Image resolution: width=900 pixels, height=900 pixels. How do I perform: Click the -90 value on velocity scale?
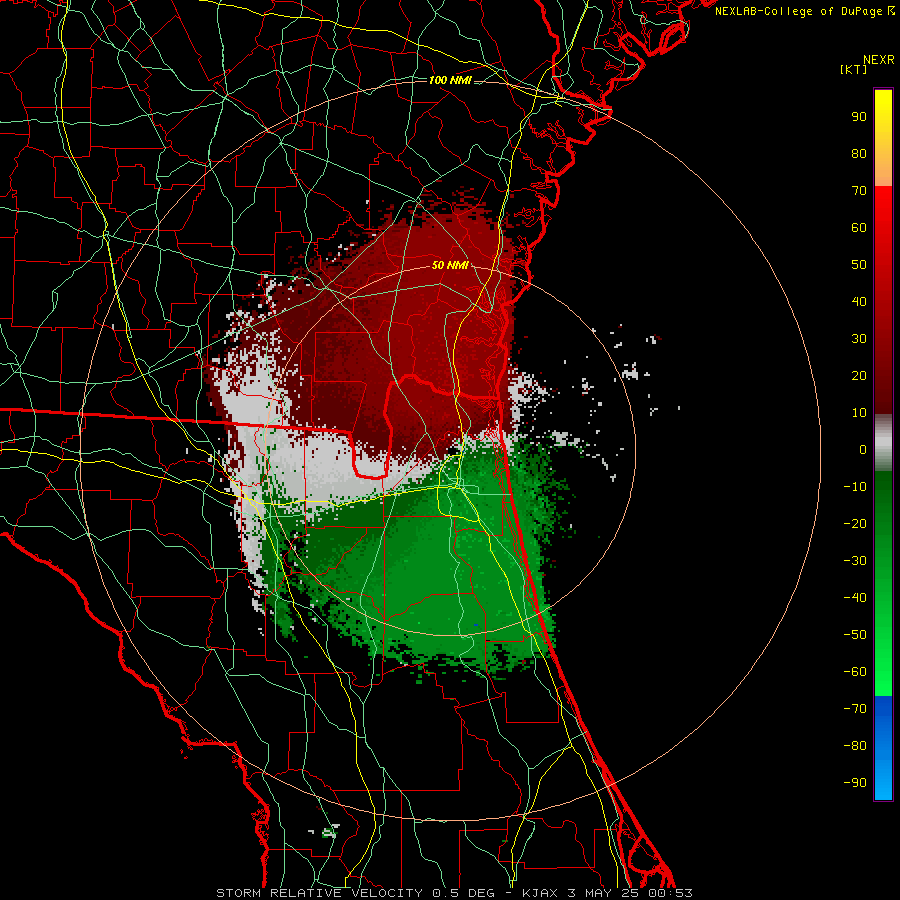tap(855, 783)
